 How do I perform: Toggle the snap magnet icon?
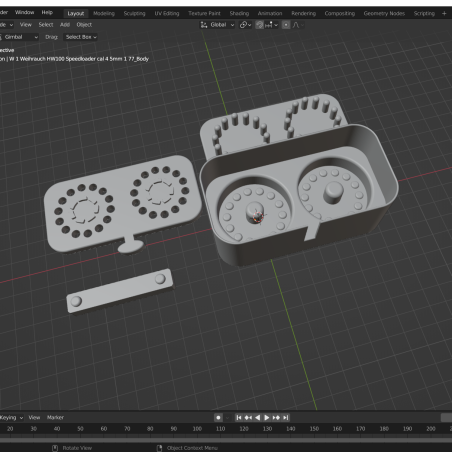coord(259,25)
